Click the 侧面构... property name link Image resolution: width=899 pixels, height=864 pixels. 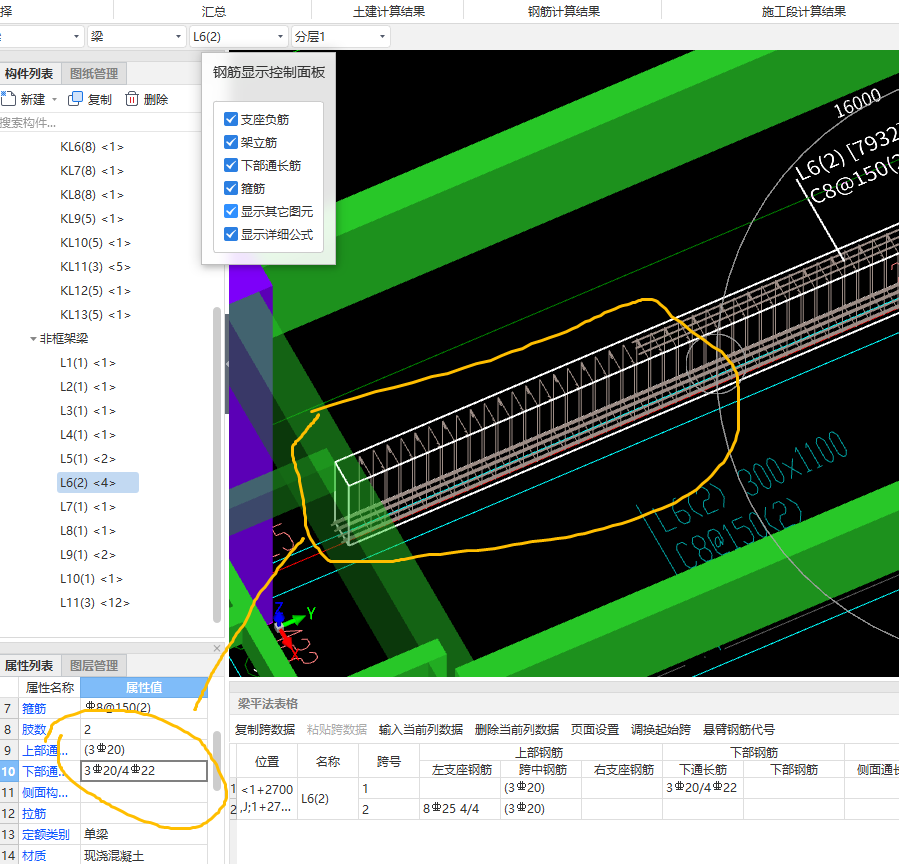pyautogui.click(x=45, y=792)
